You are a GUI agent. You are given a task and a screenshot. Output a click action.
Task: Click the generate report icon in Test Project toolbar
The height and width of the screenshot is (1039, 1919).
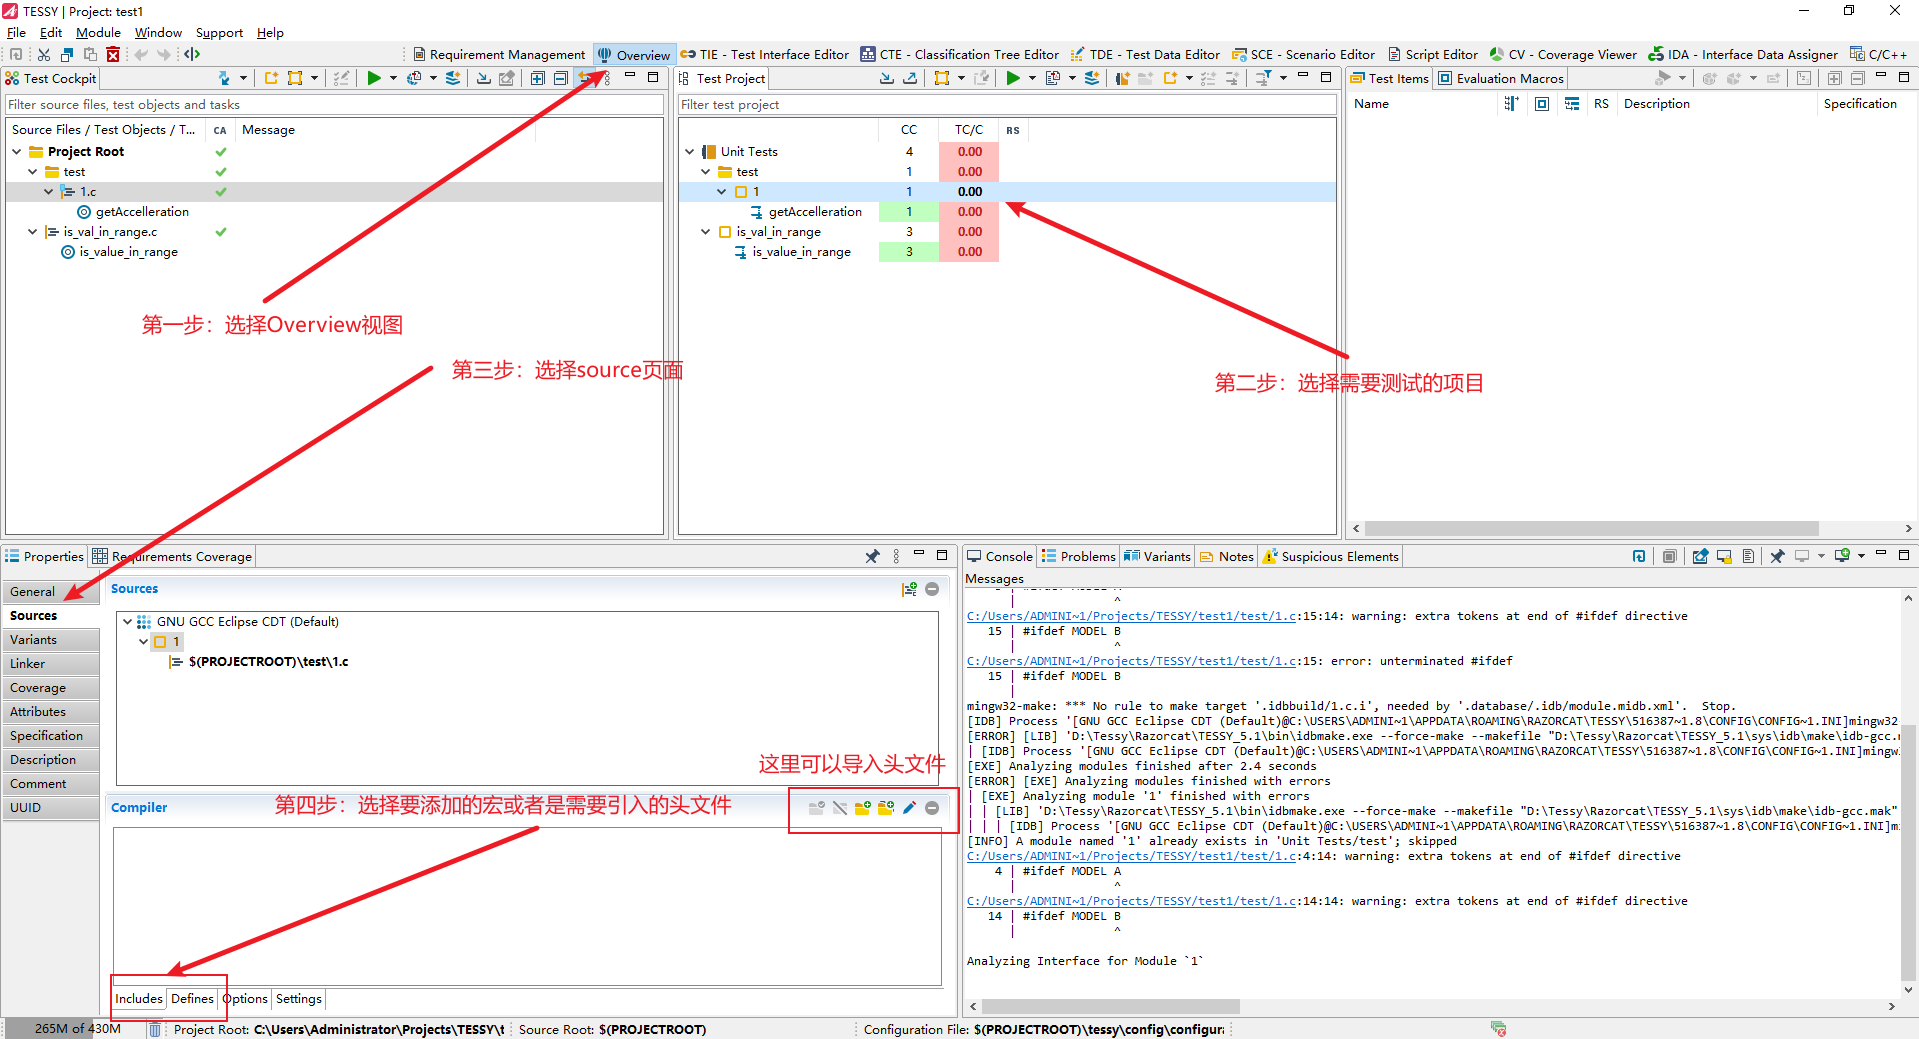coord(1053,78)
